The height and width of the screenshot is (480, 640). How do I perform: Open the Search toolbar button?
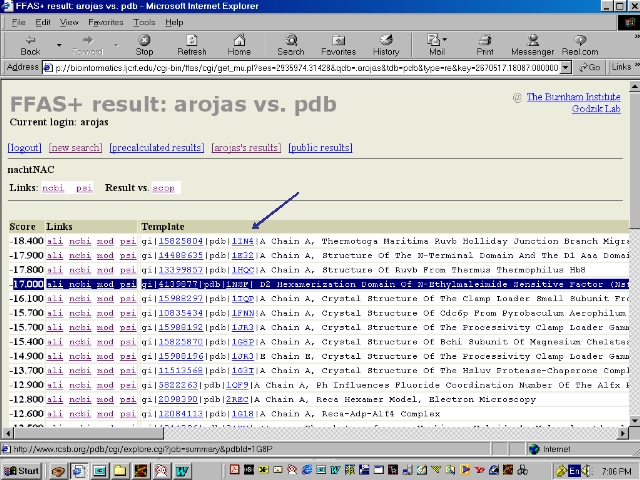point(291,44)
